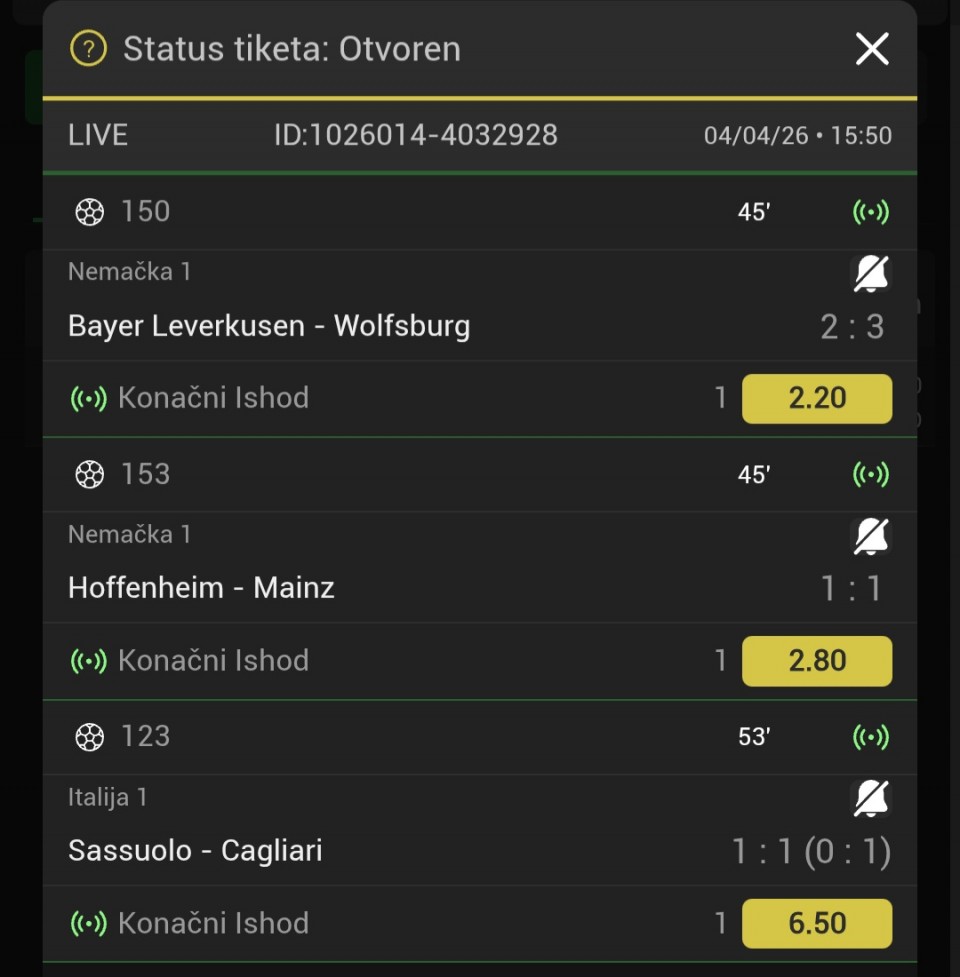Close the ticket status dialog
This screenshot has height=977, width=960.
click(x=872, y=49)
